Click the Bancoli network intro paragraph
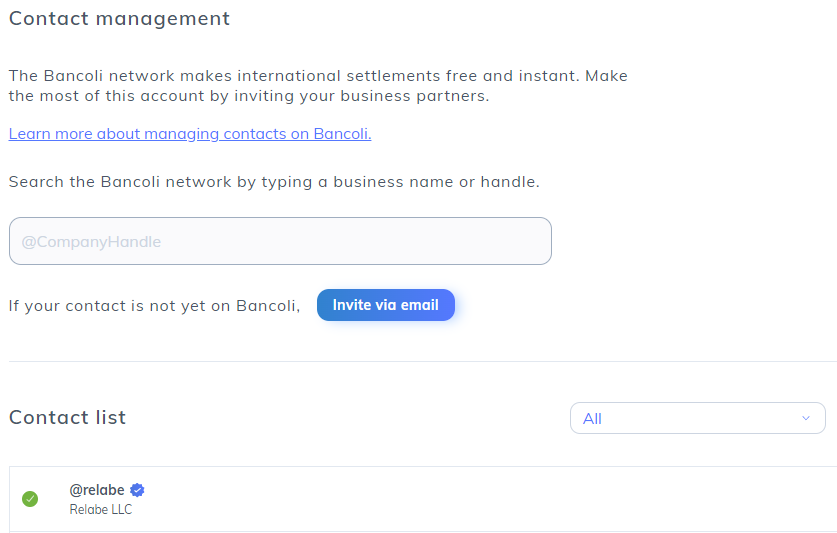Viewport: 837px width, 533px height. pos(318,86)
